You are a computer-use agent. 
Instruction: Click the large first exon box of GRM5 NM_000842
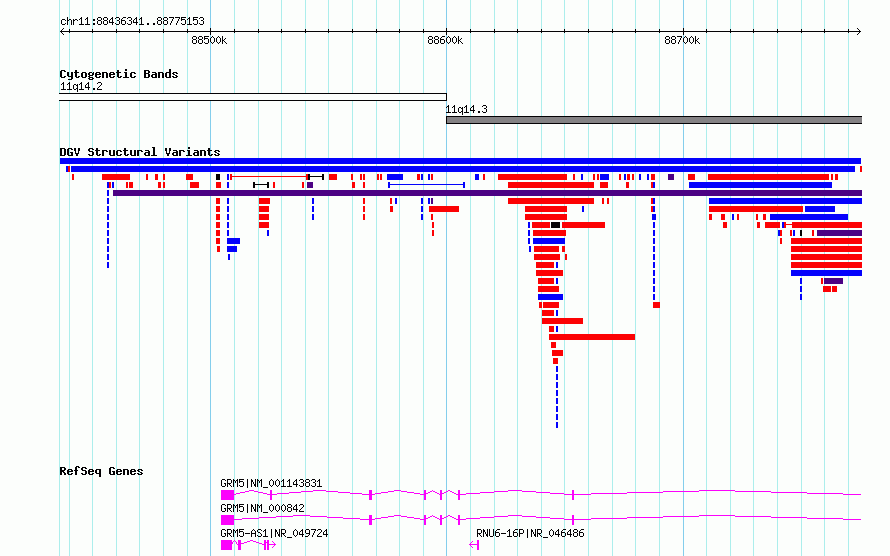[x=227, y=520]
